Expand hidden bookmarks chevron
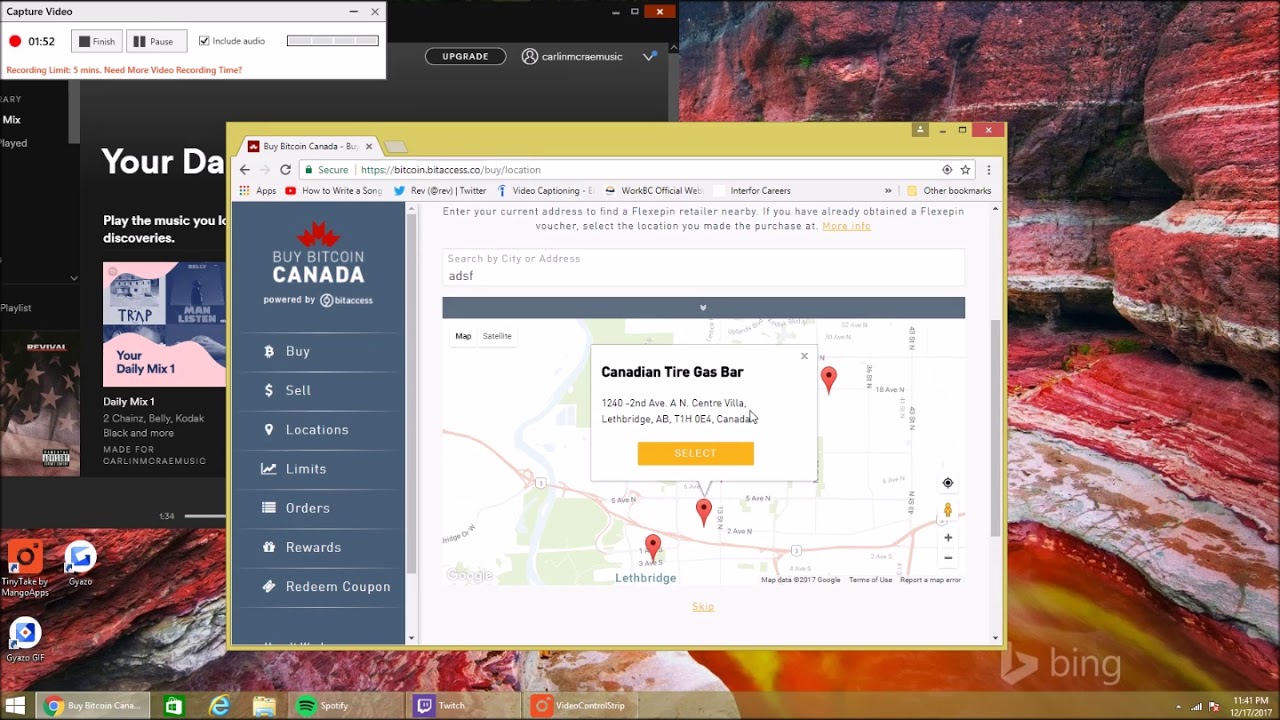The image size is (1280, 720). 888,191
